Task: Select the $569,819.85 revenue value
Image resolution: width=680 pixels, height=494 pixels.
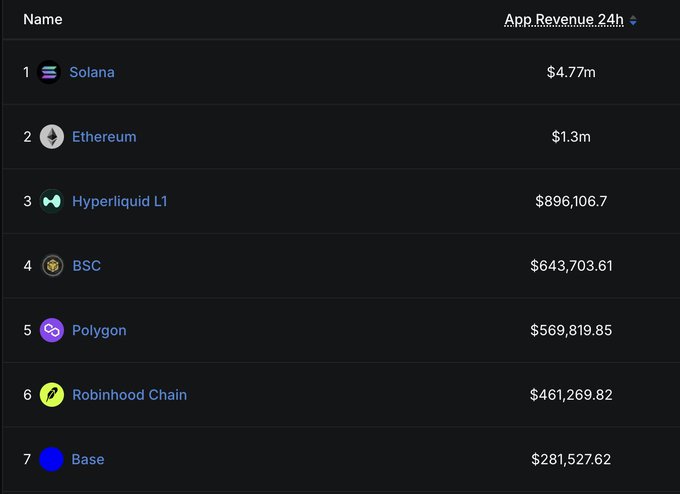Action: (571, 330)
